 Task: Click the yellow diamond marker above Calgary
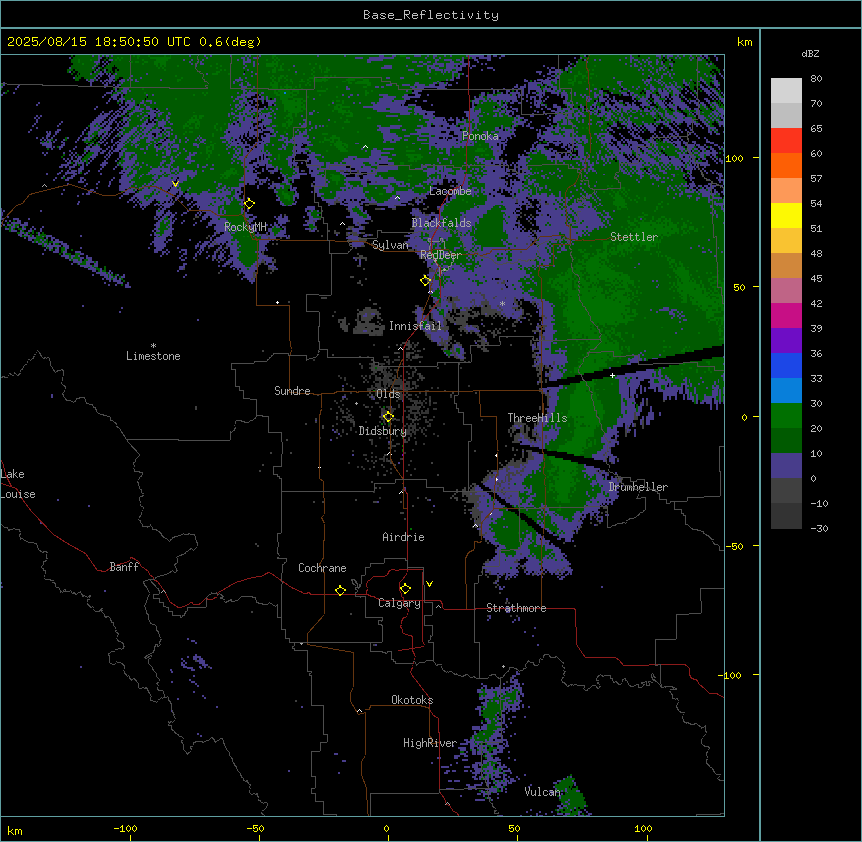tap(406, 589)
